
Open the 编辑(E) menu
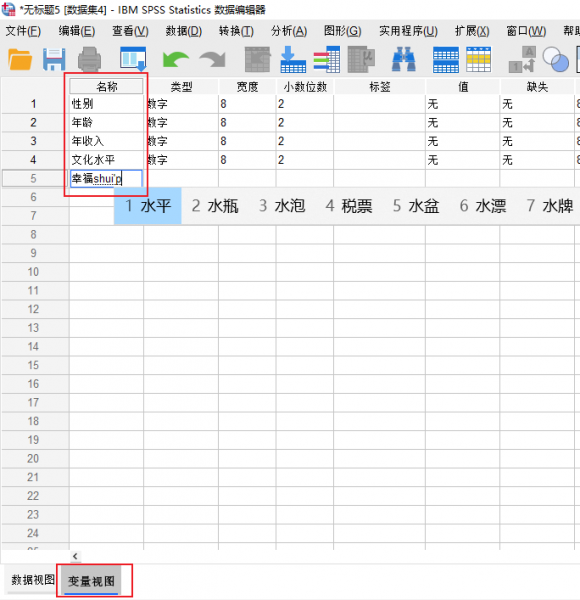[x=77, y=31]
